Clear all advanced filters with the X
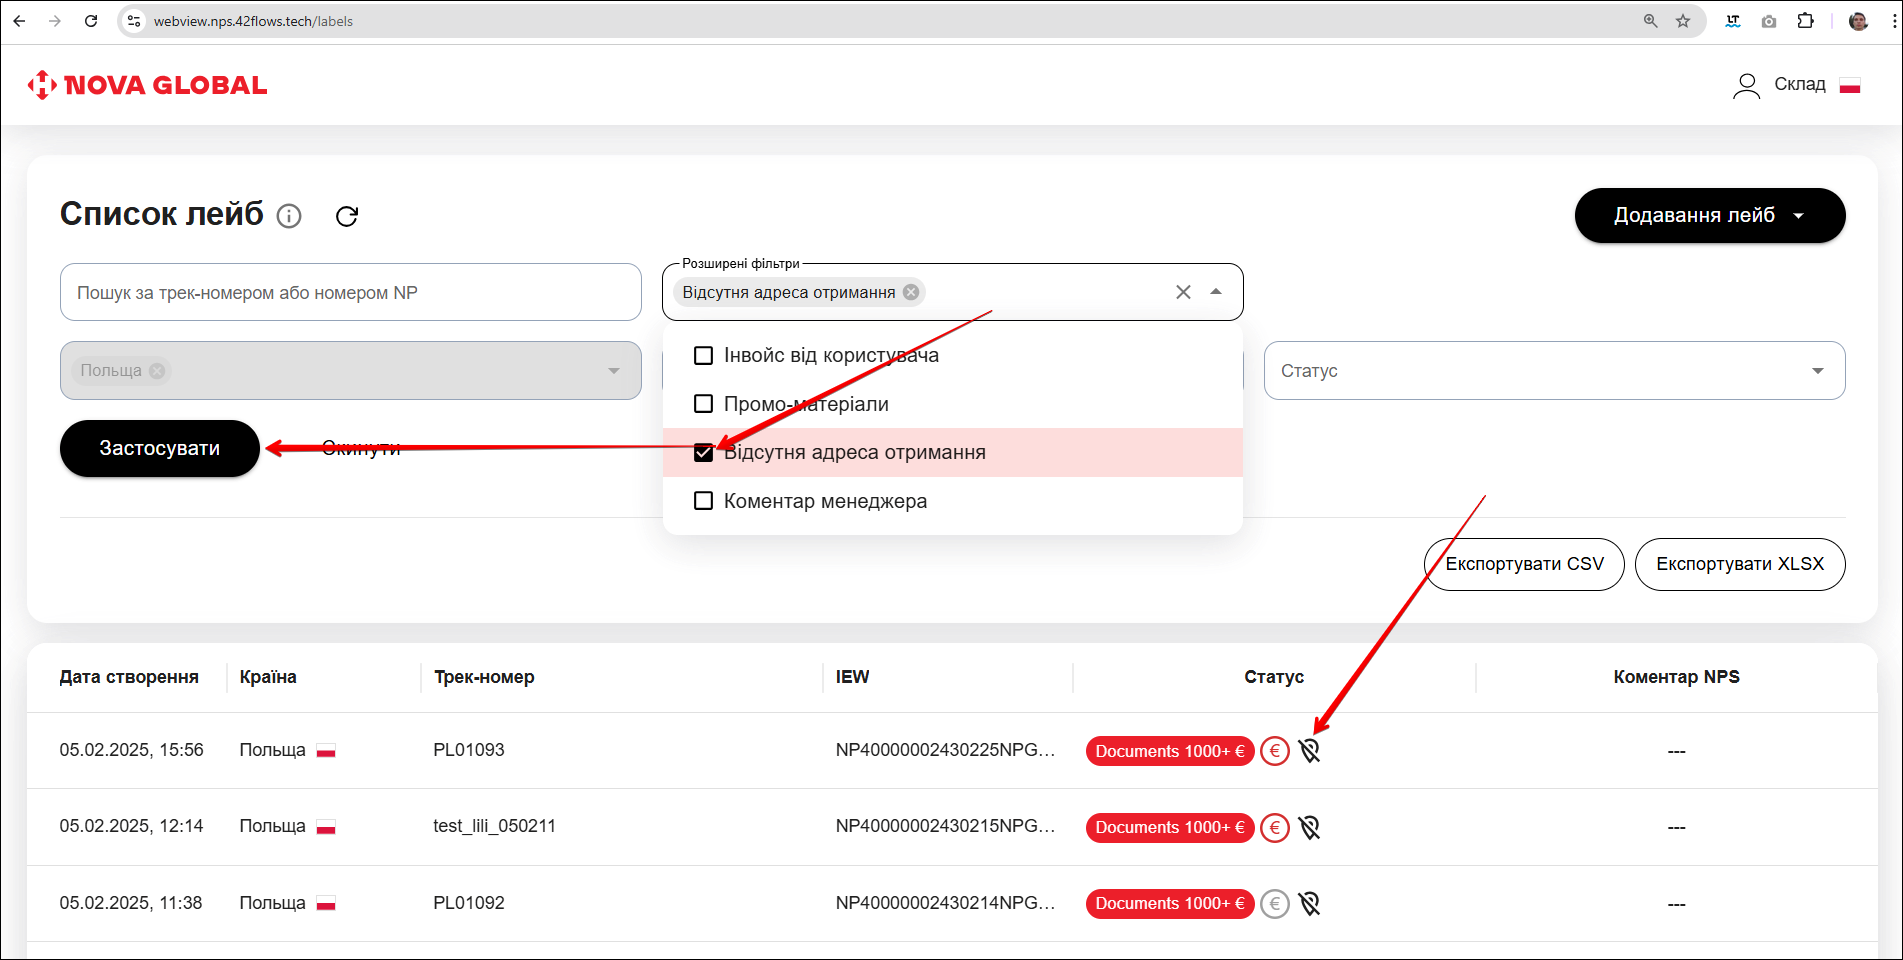1903x960 pixels. pos(1183,292)
